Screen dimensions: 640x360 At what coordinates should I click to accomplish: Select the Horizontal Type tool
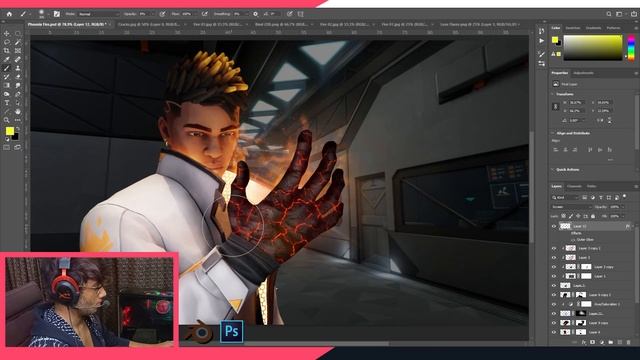coord(7,103)
